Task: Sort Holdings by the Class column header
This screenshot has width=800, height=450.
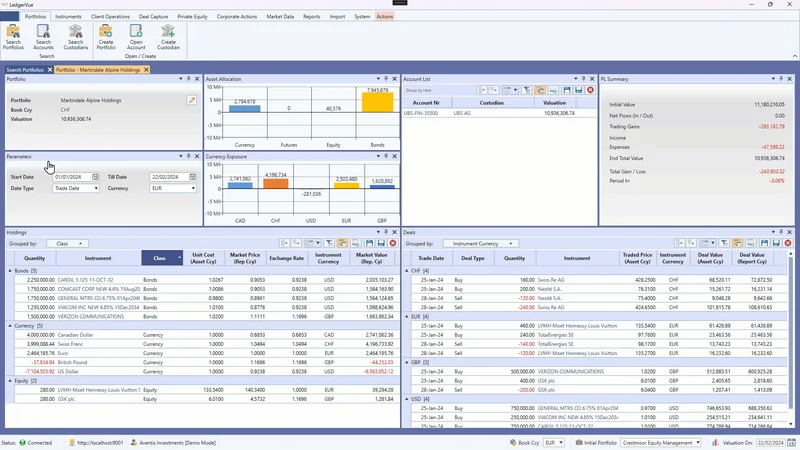Action: (x=162, y=258)
